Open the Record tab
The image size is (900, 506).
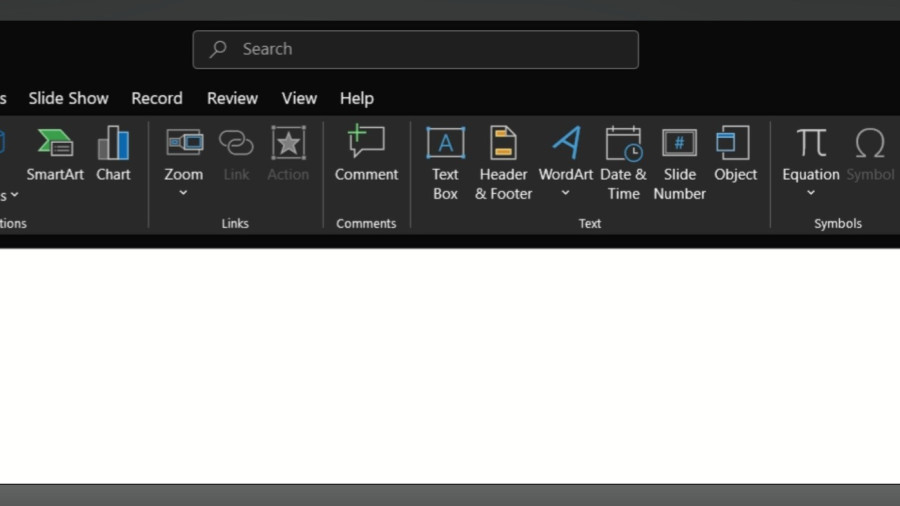pyautogui.click(x=157, y=98)
